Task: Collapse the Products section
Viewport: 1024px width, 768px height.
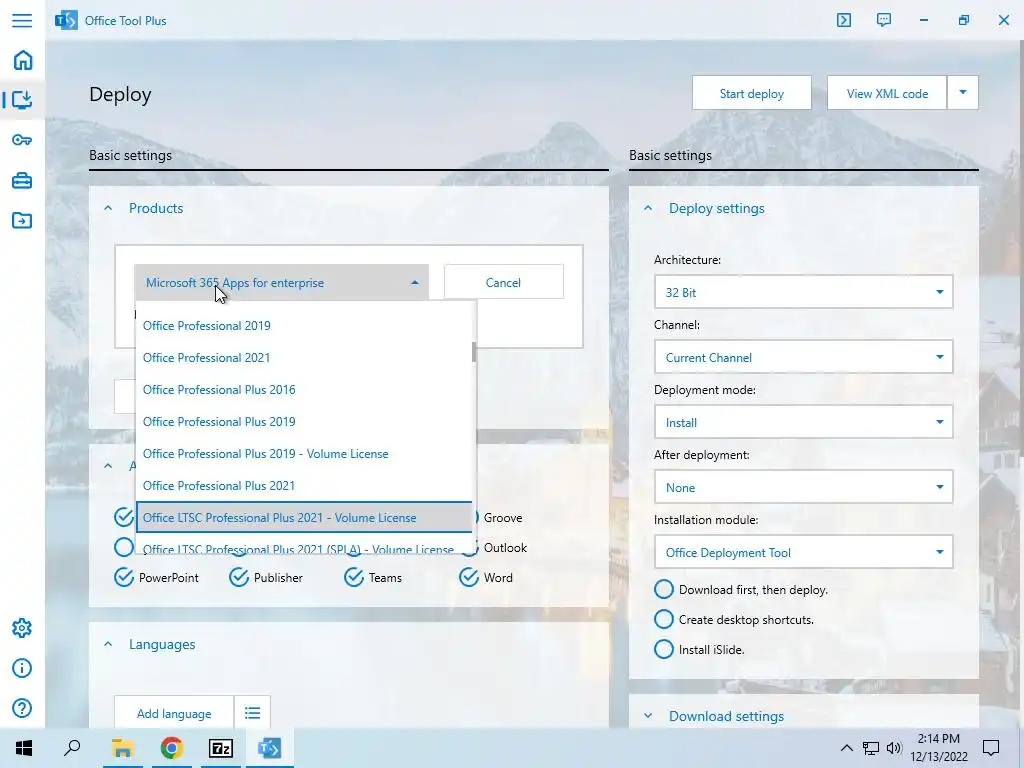Action: (108, 208)
